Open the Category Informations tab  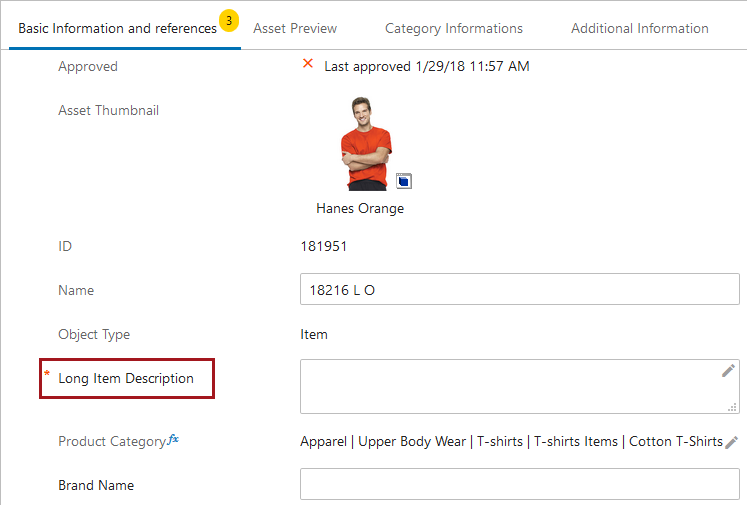[453, 28]
